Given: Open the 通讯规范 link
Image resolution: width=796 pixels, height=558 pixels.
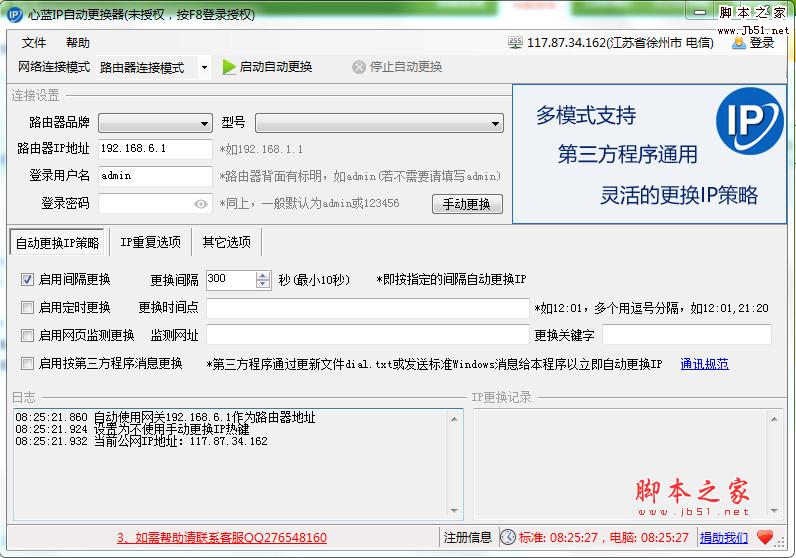Looking at the screenshot, I should click(704, 364).
